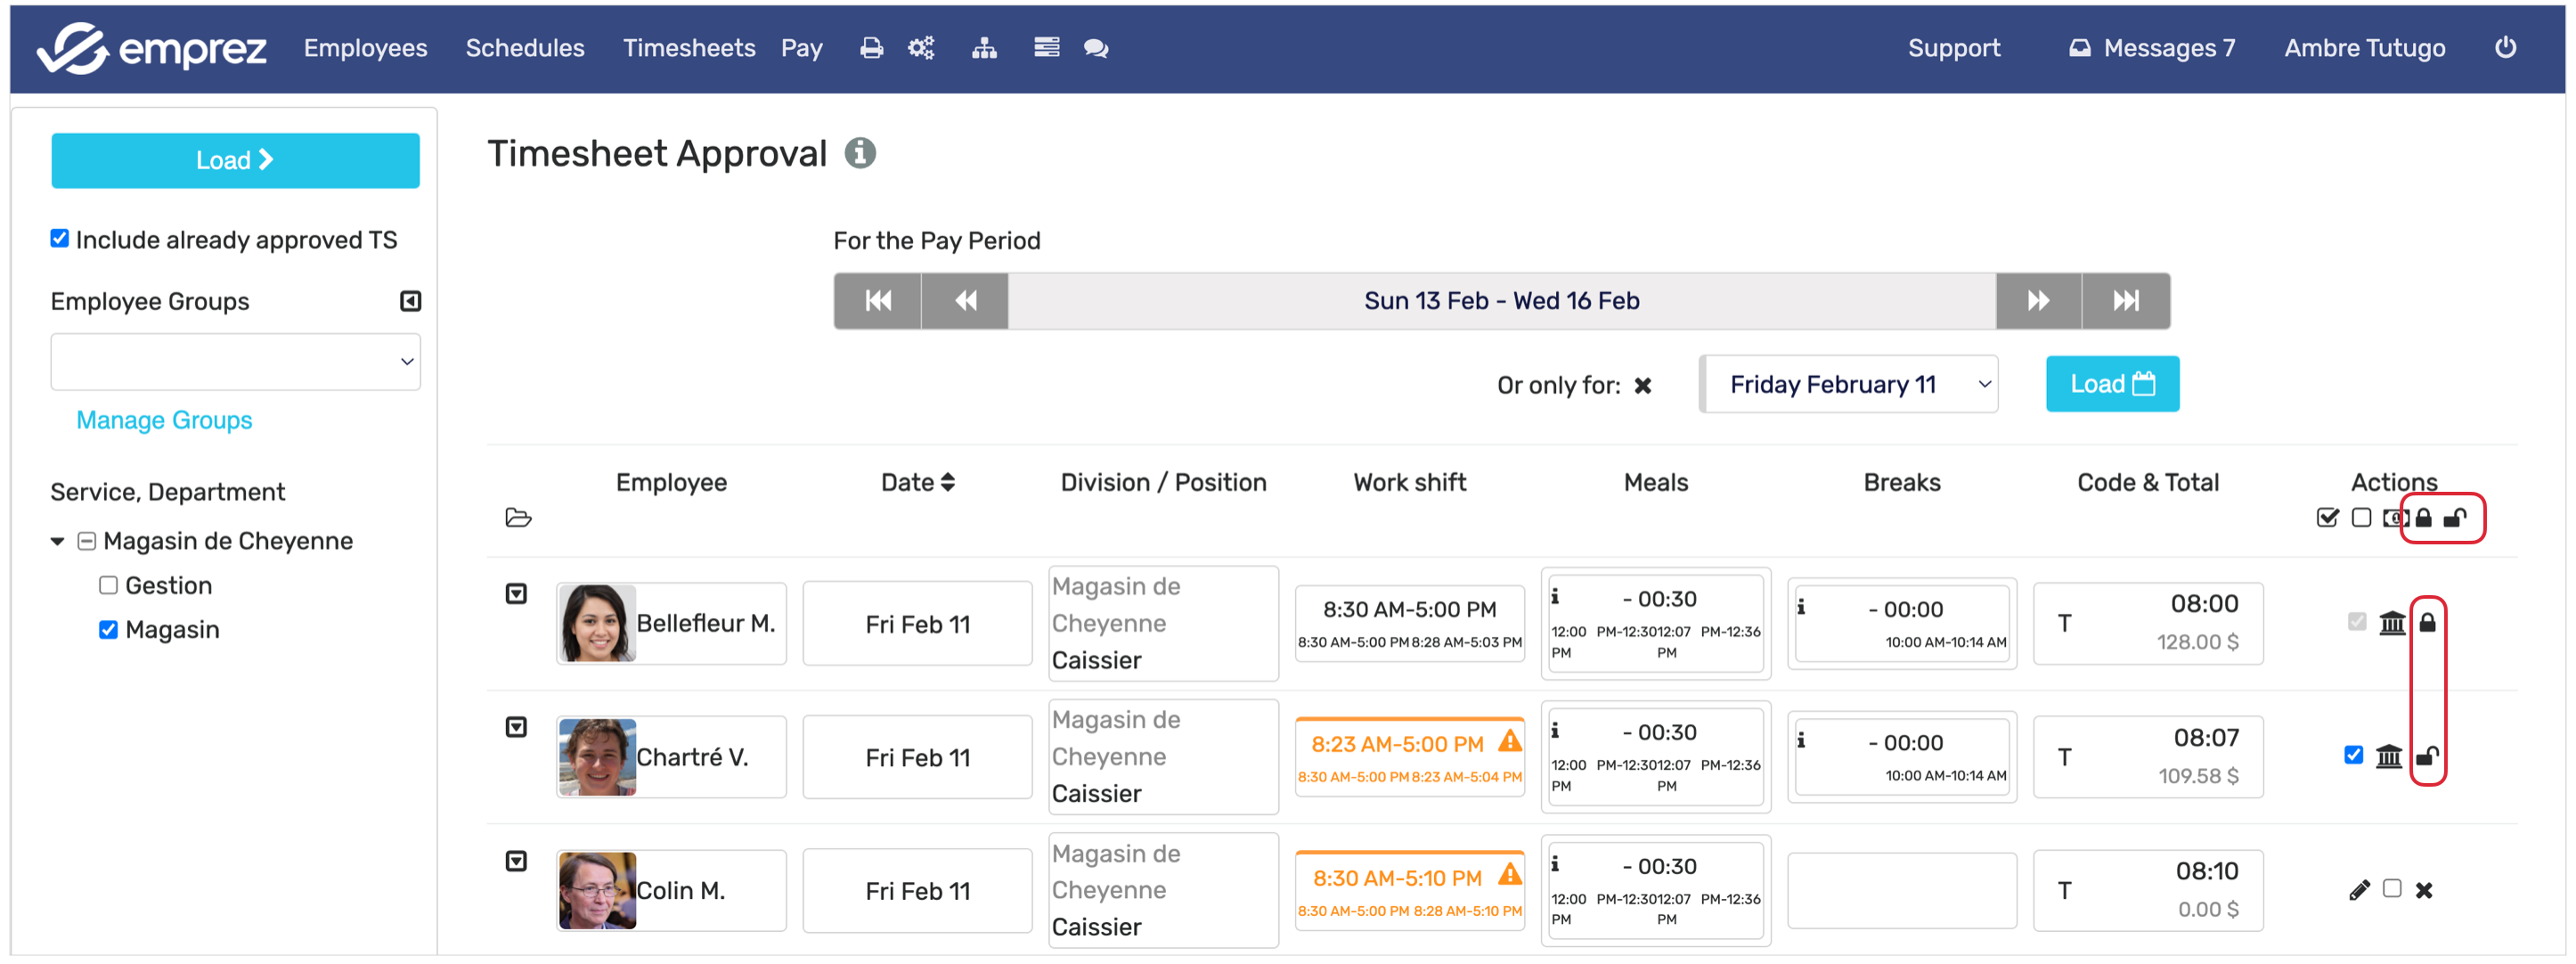Click the Manage Groups link

[x=164, y=420]
